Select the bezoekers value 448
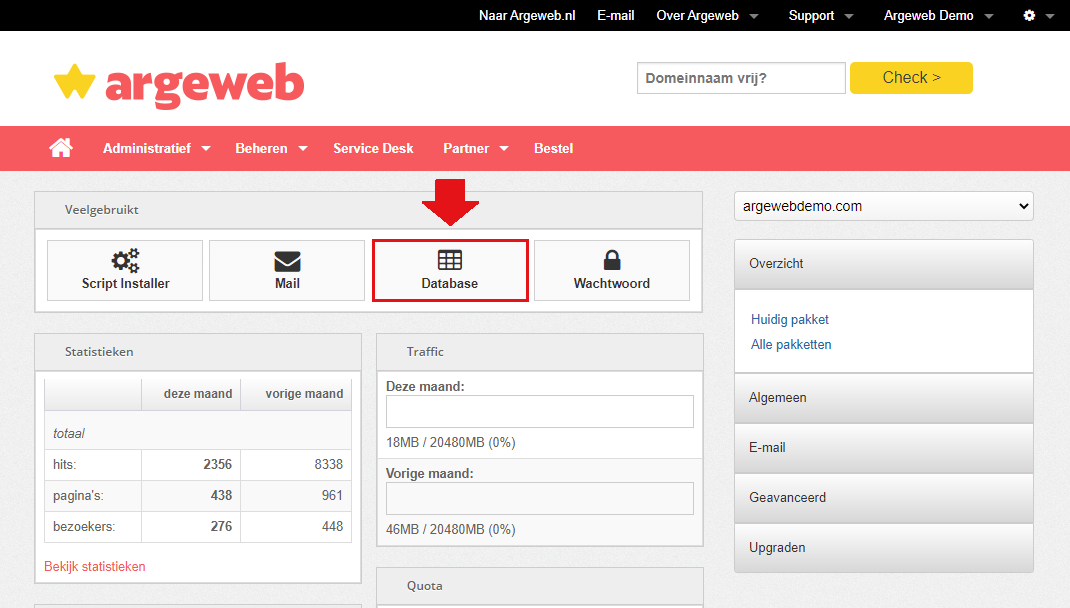Screen dimensions: 1070x608 point(332,526)
